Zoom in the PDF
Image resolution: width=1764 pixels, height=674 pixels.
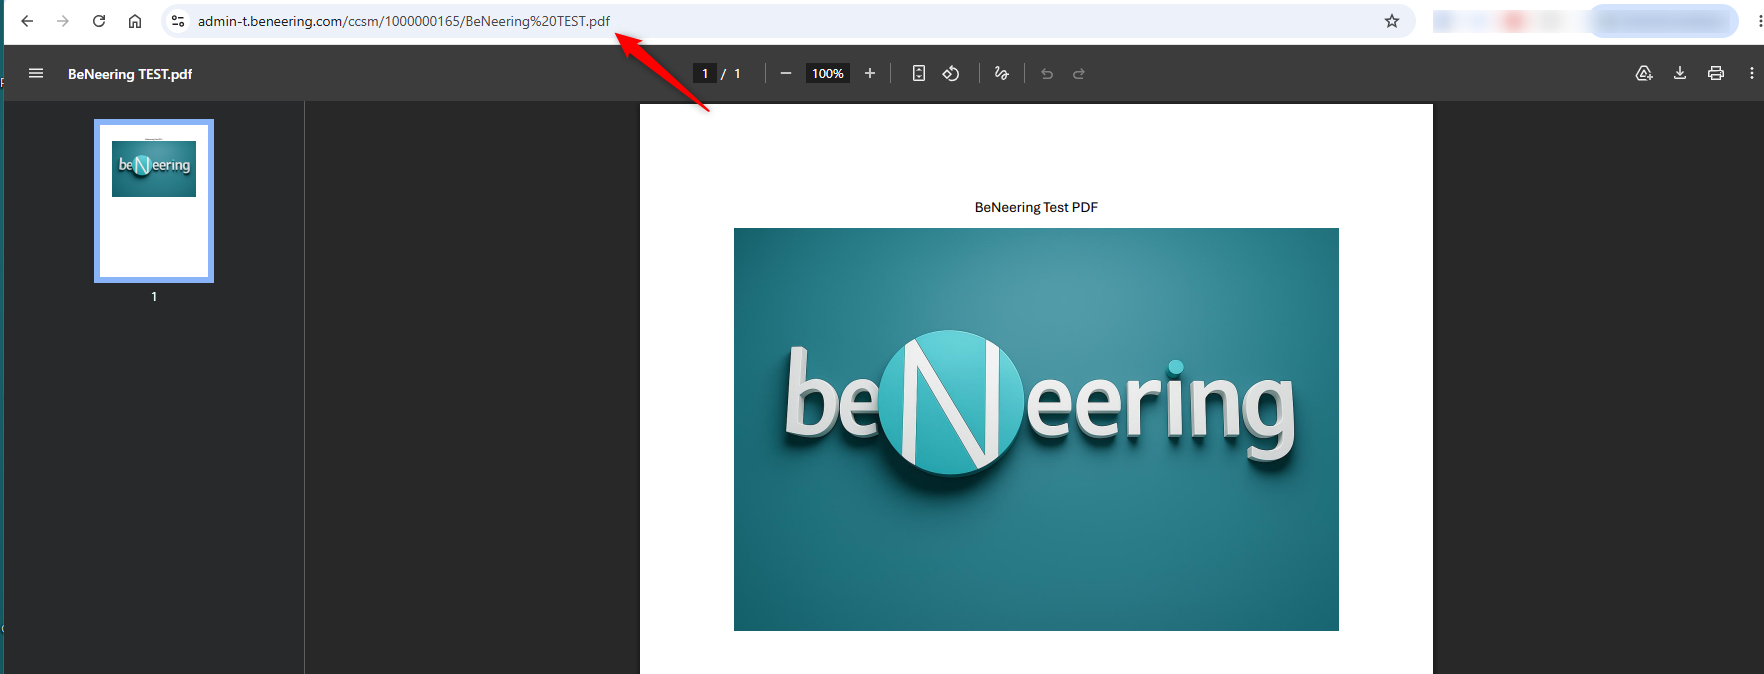[870, 73]
